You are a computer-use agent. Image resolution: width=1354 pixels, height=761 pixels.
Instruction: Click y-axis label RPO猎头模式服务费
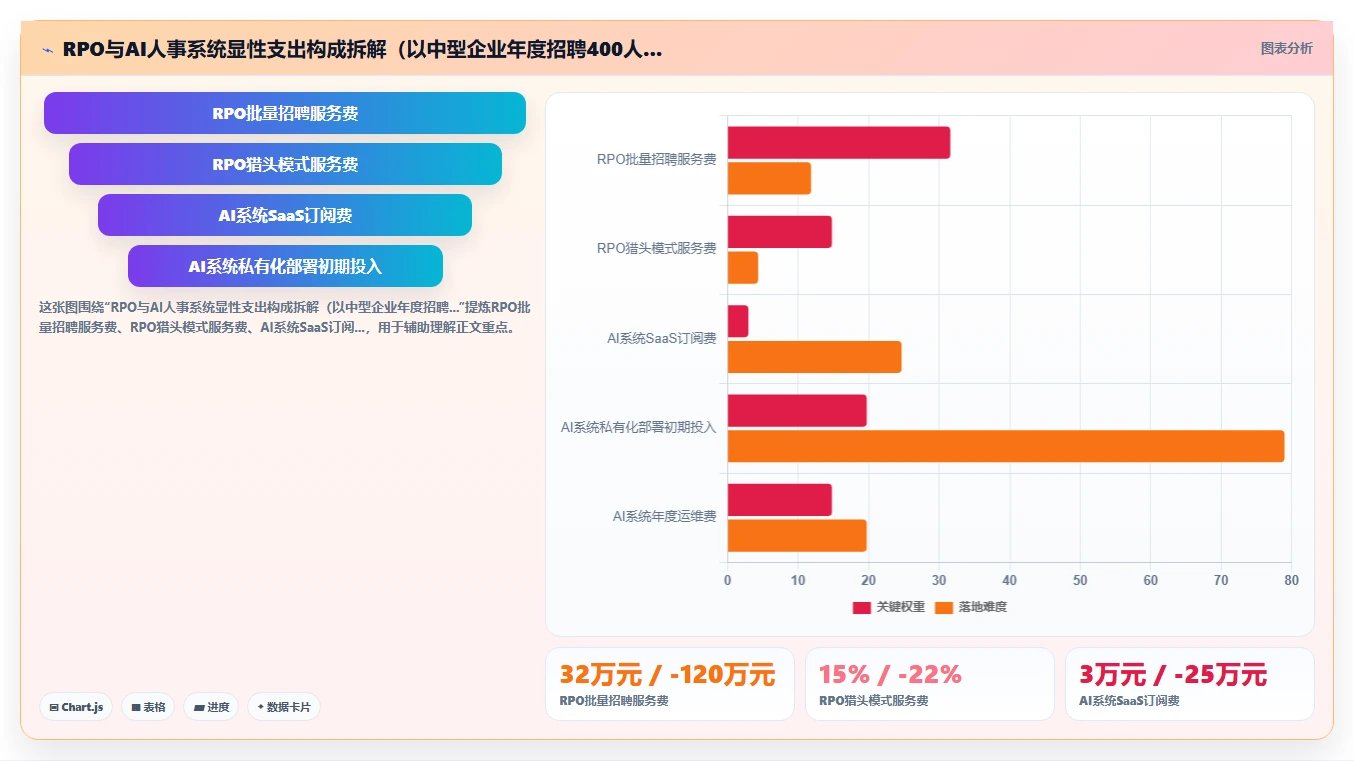pyautogui.click(x=656, y=248)
